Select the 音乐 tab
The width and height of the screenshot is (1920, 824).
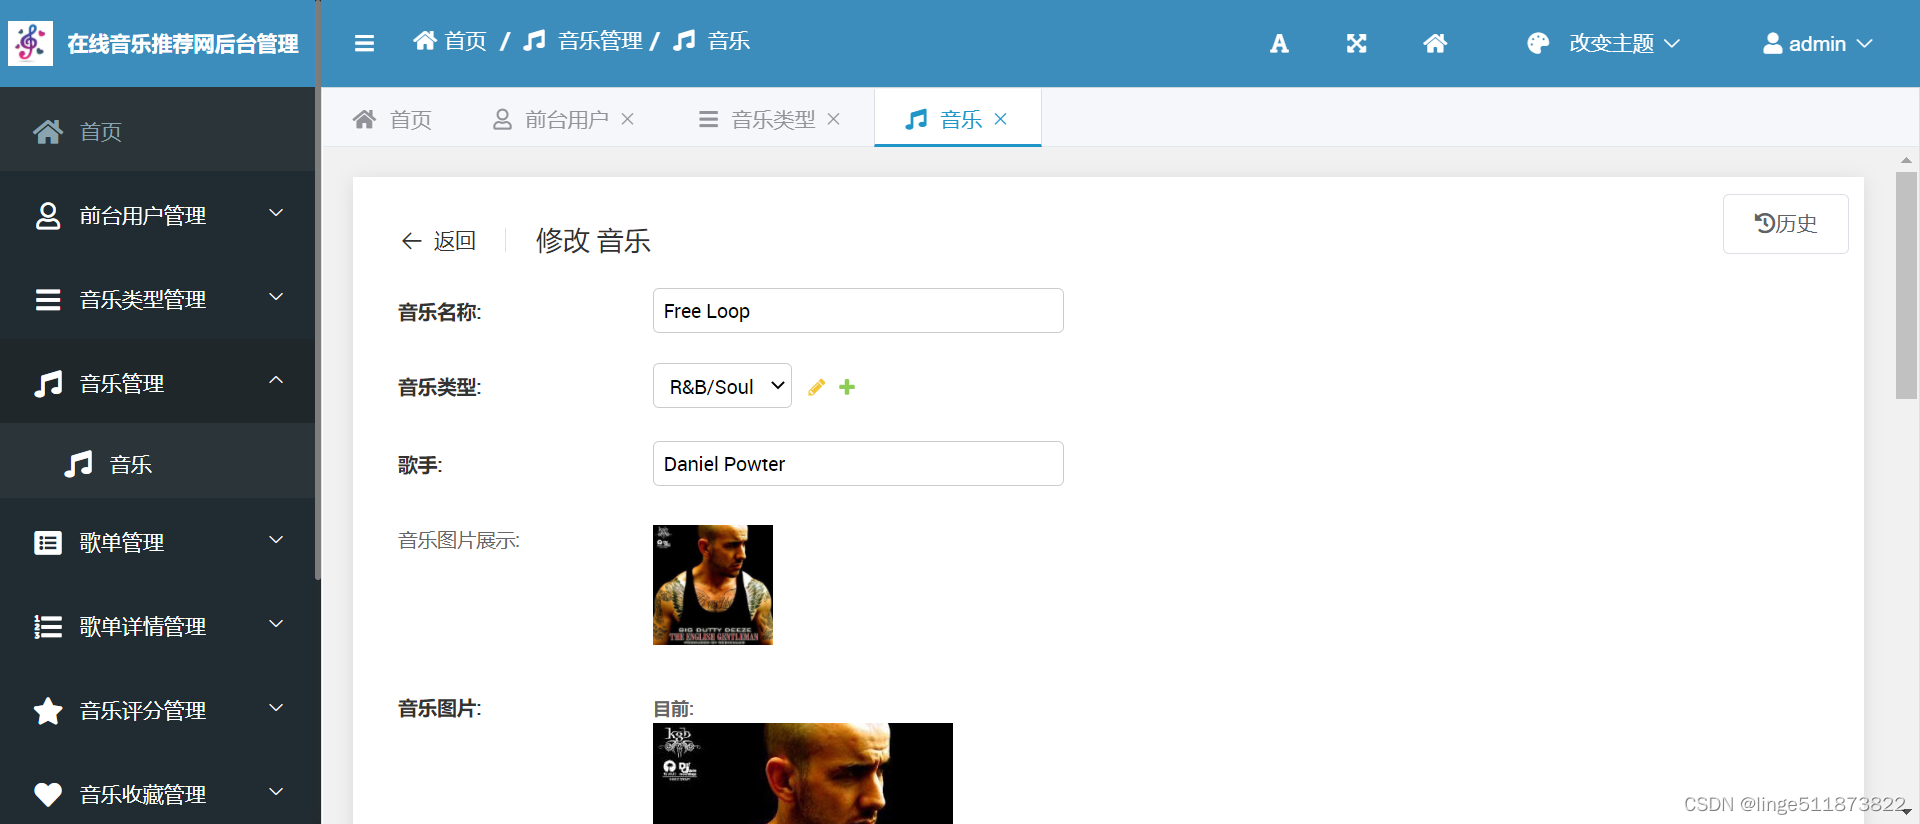[x=957, y=119]
